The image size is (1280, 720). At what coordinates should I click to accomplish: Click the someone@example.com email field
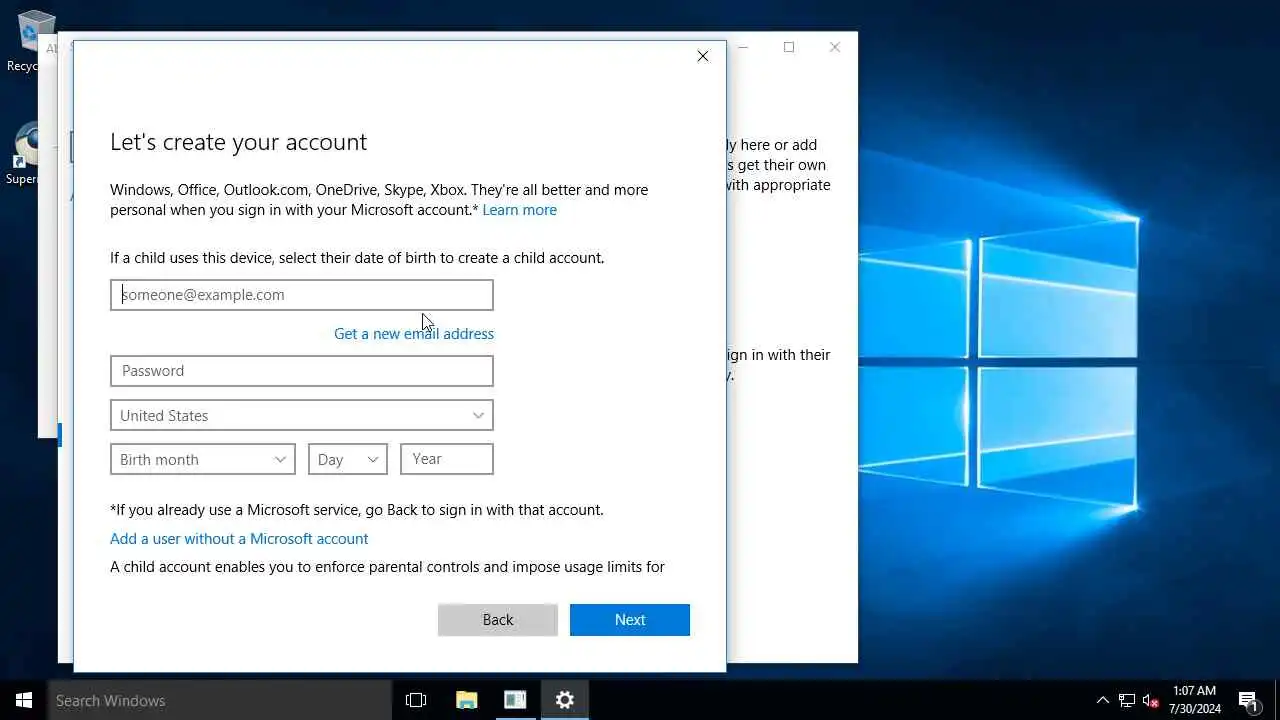tap(302, 295)
